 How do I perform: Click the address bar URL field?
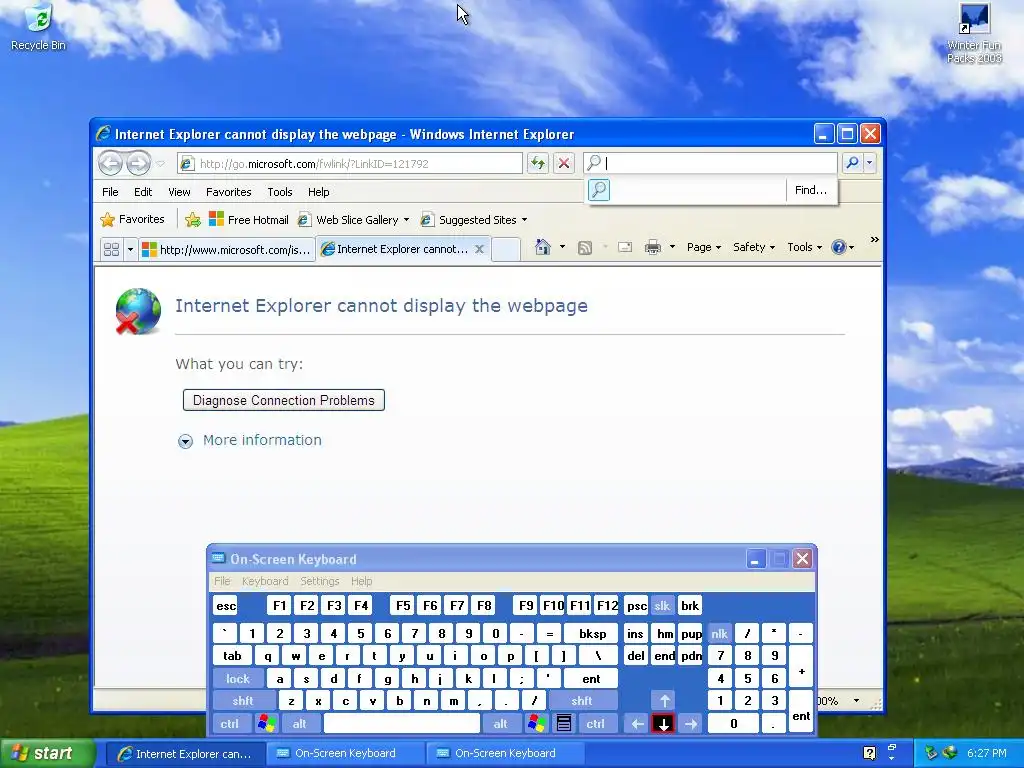(x=350, y=163)
